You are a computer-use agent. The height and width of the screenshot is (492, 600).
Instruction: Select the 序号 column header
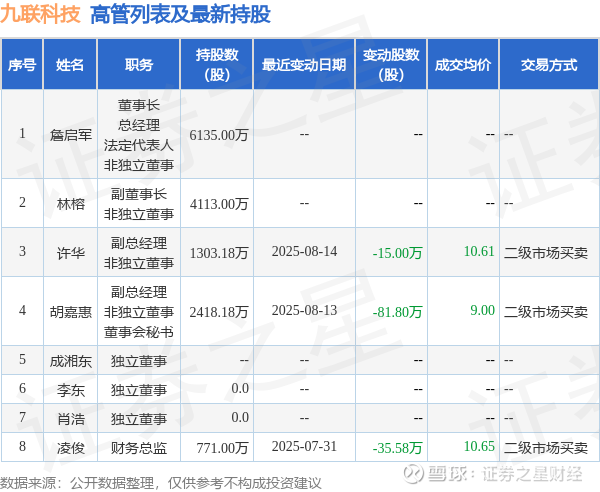tap(22, 64)
